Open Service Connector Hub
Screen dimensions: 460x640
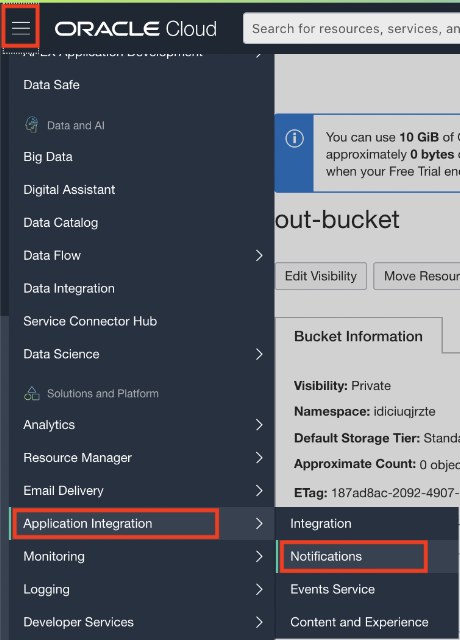pos(90,321)
